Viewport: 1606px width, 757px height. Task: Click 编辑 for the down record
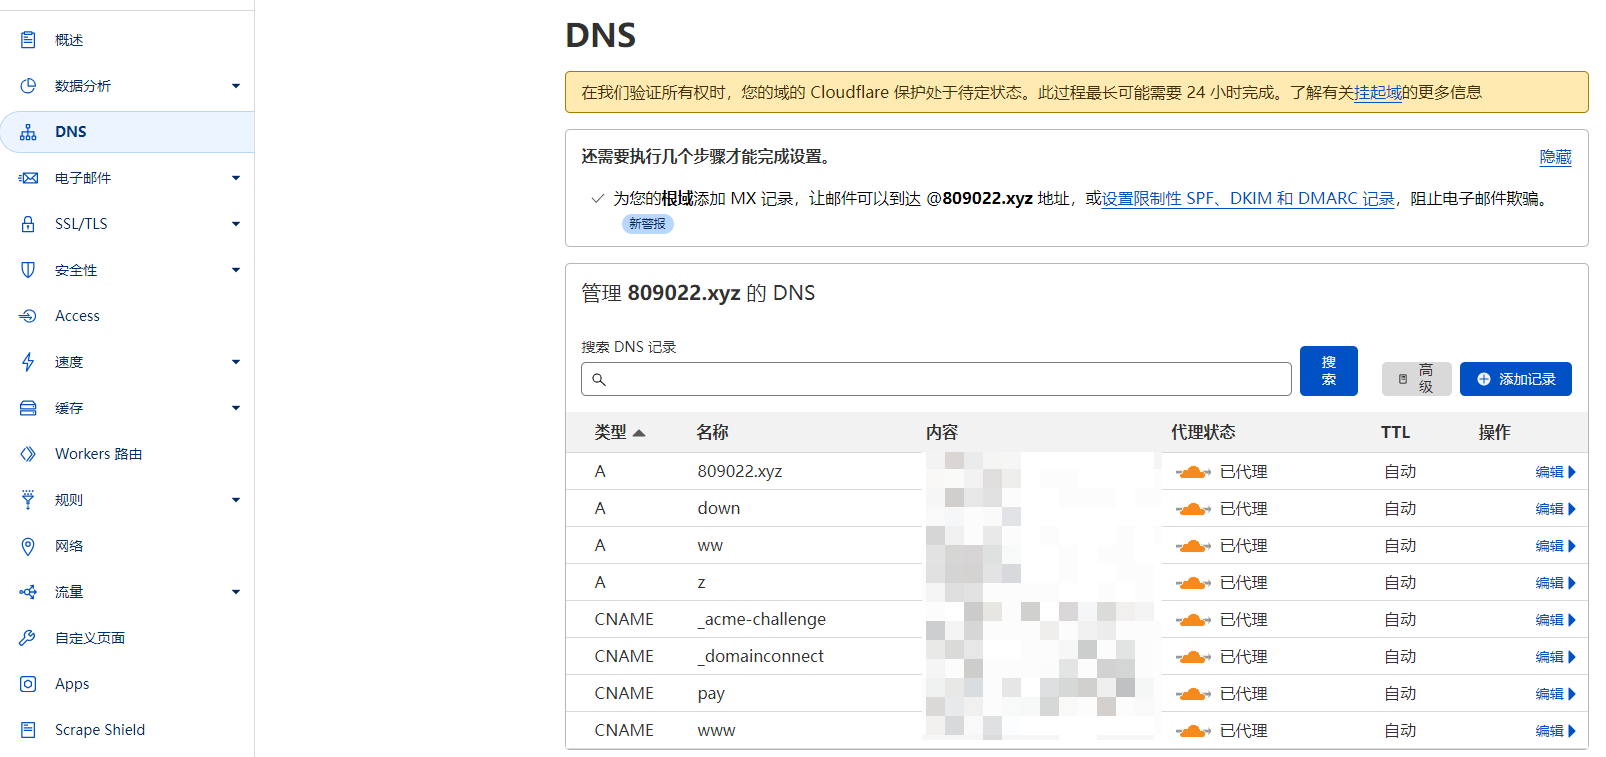(1556, 509)
